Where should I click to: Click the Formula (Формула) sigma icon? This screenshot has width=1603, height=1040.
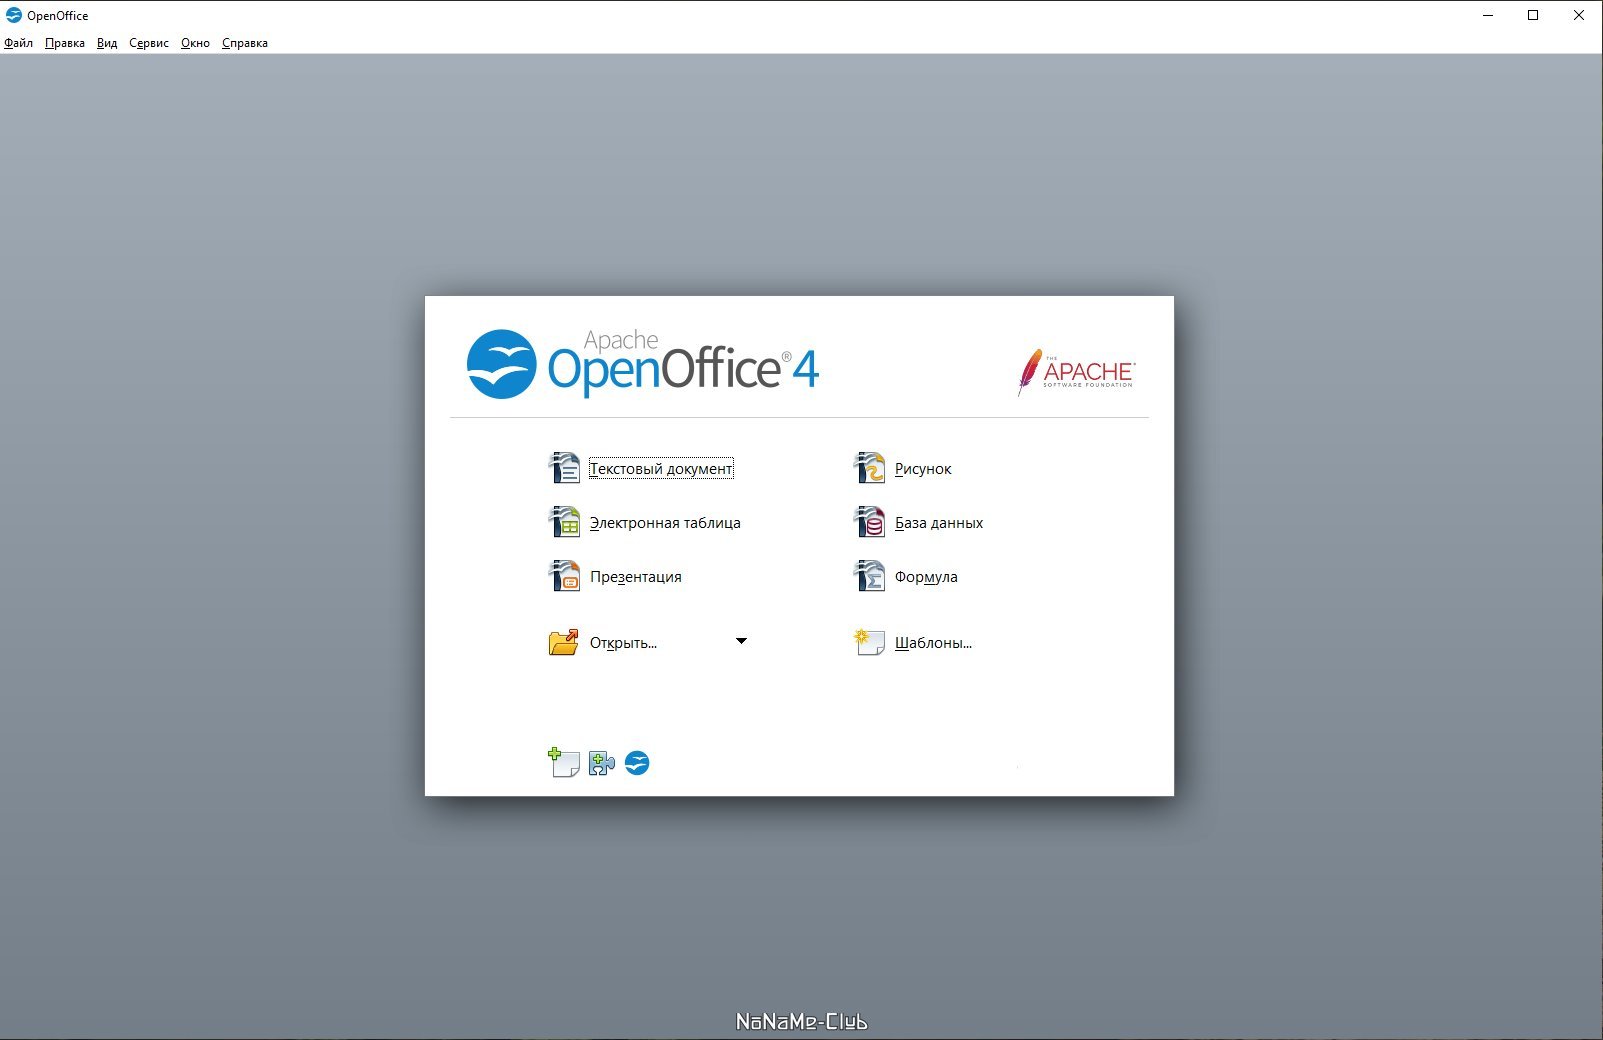869,576
